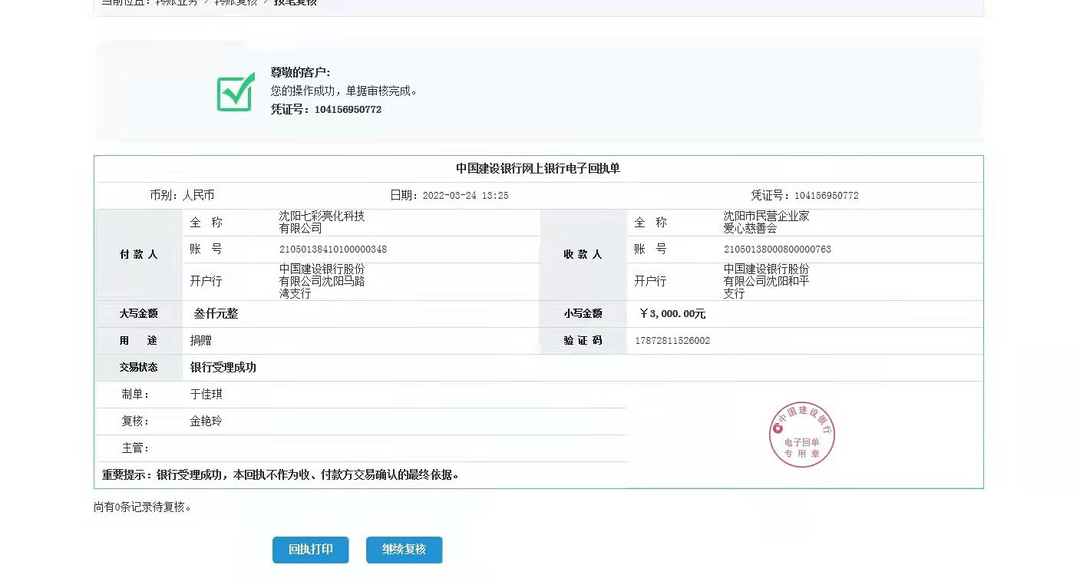The width and height of the screenshot is (1080, 585).
Task: Click the 主管: label
Action: point(135,448)
